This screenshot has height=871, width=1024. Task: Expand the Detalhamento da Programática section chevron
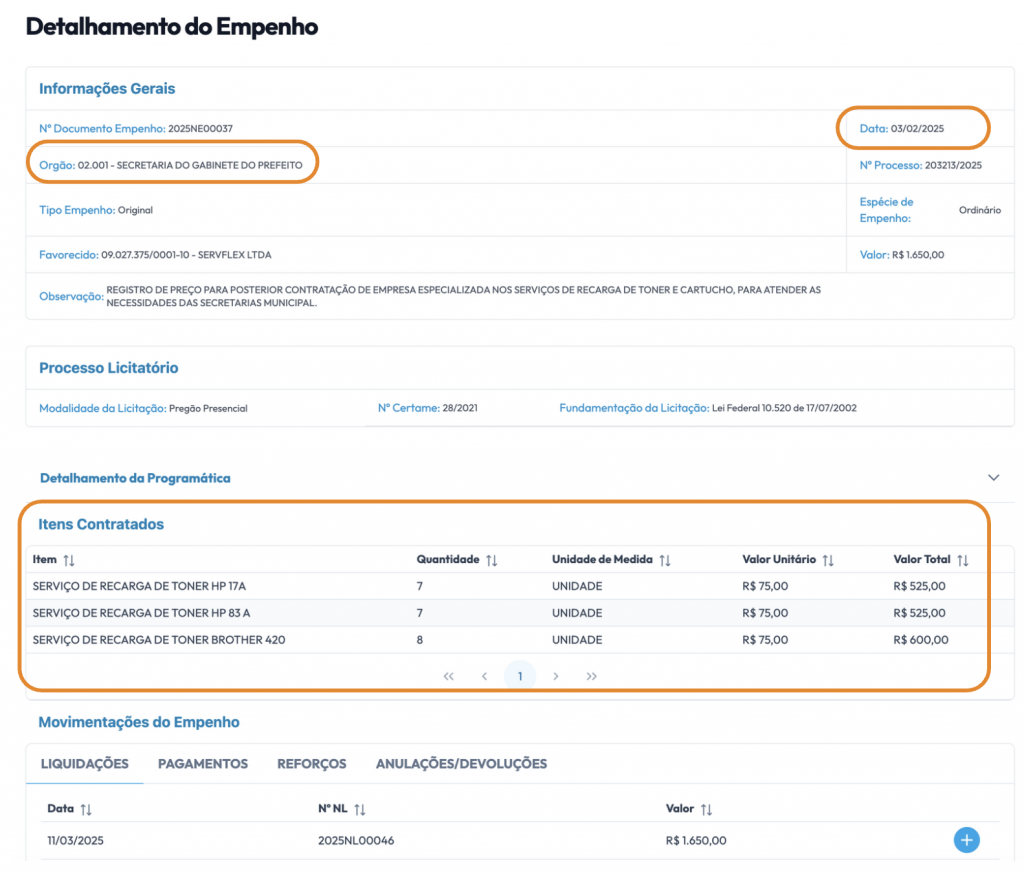click(x=993, y=478)
